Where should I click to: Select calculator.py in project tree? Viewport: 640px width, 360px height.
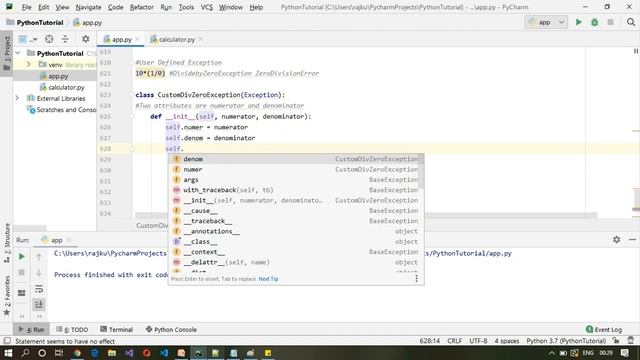[66, 87]
